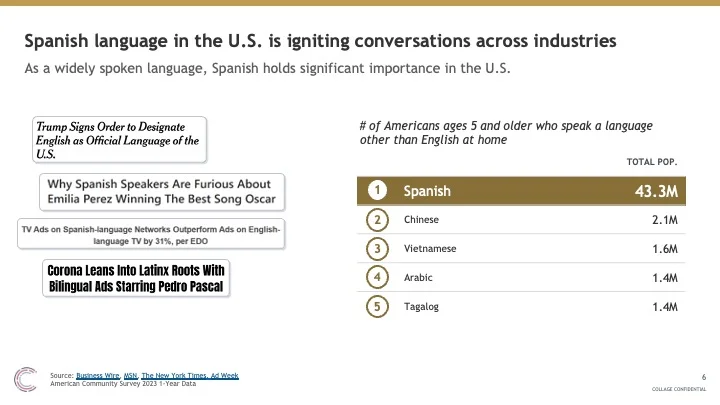Click the Collage logo icon

pyautogui.click(x=25, y=379)
